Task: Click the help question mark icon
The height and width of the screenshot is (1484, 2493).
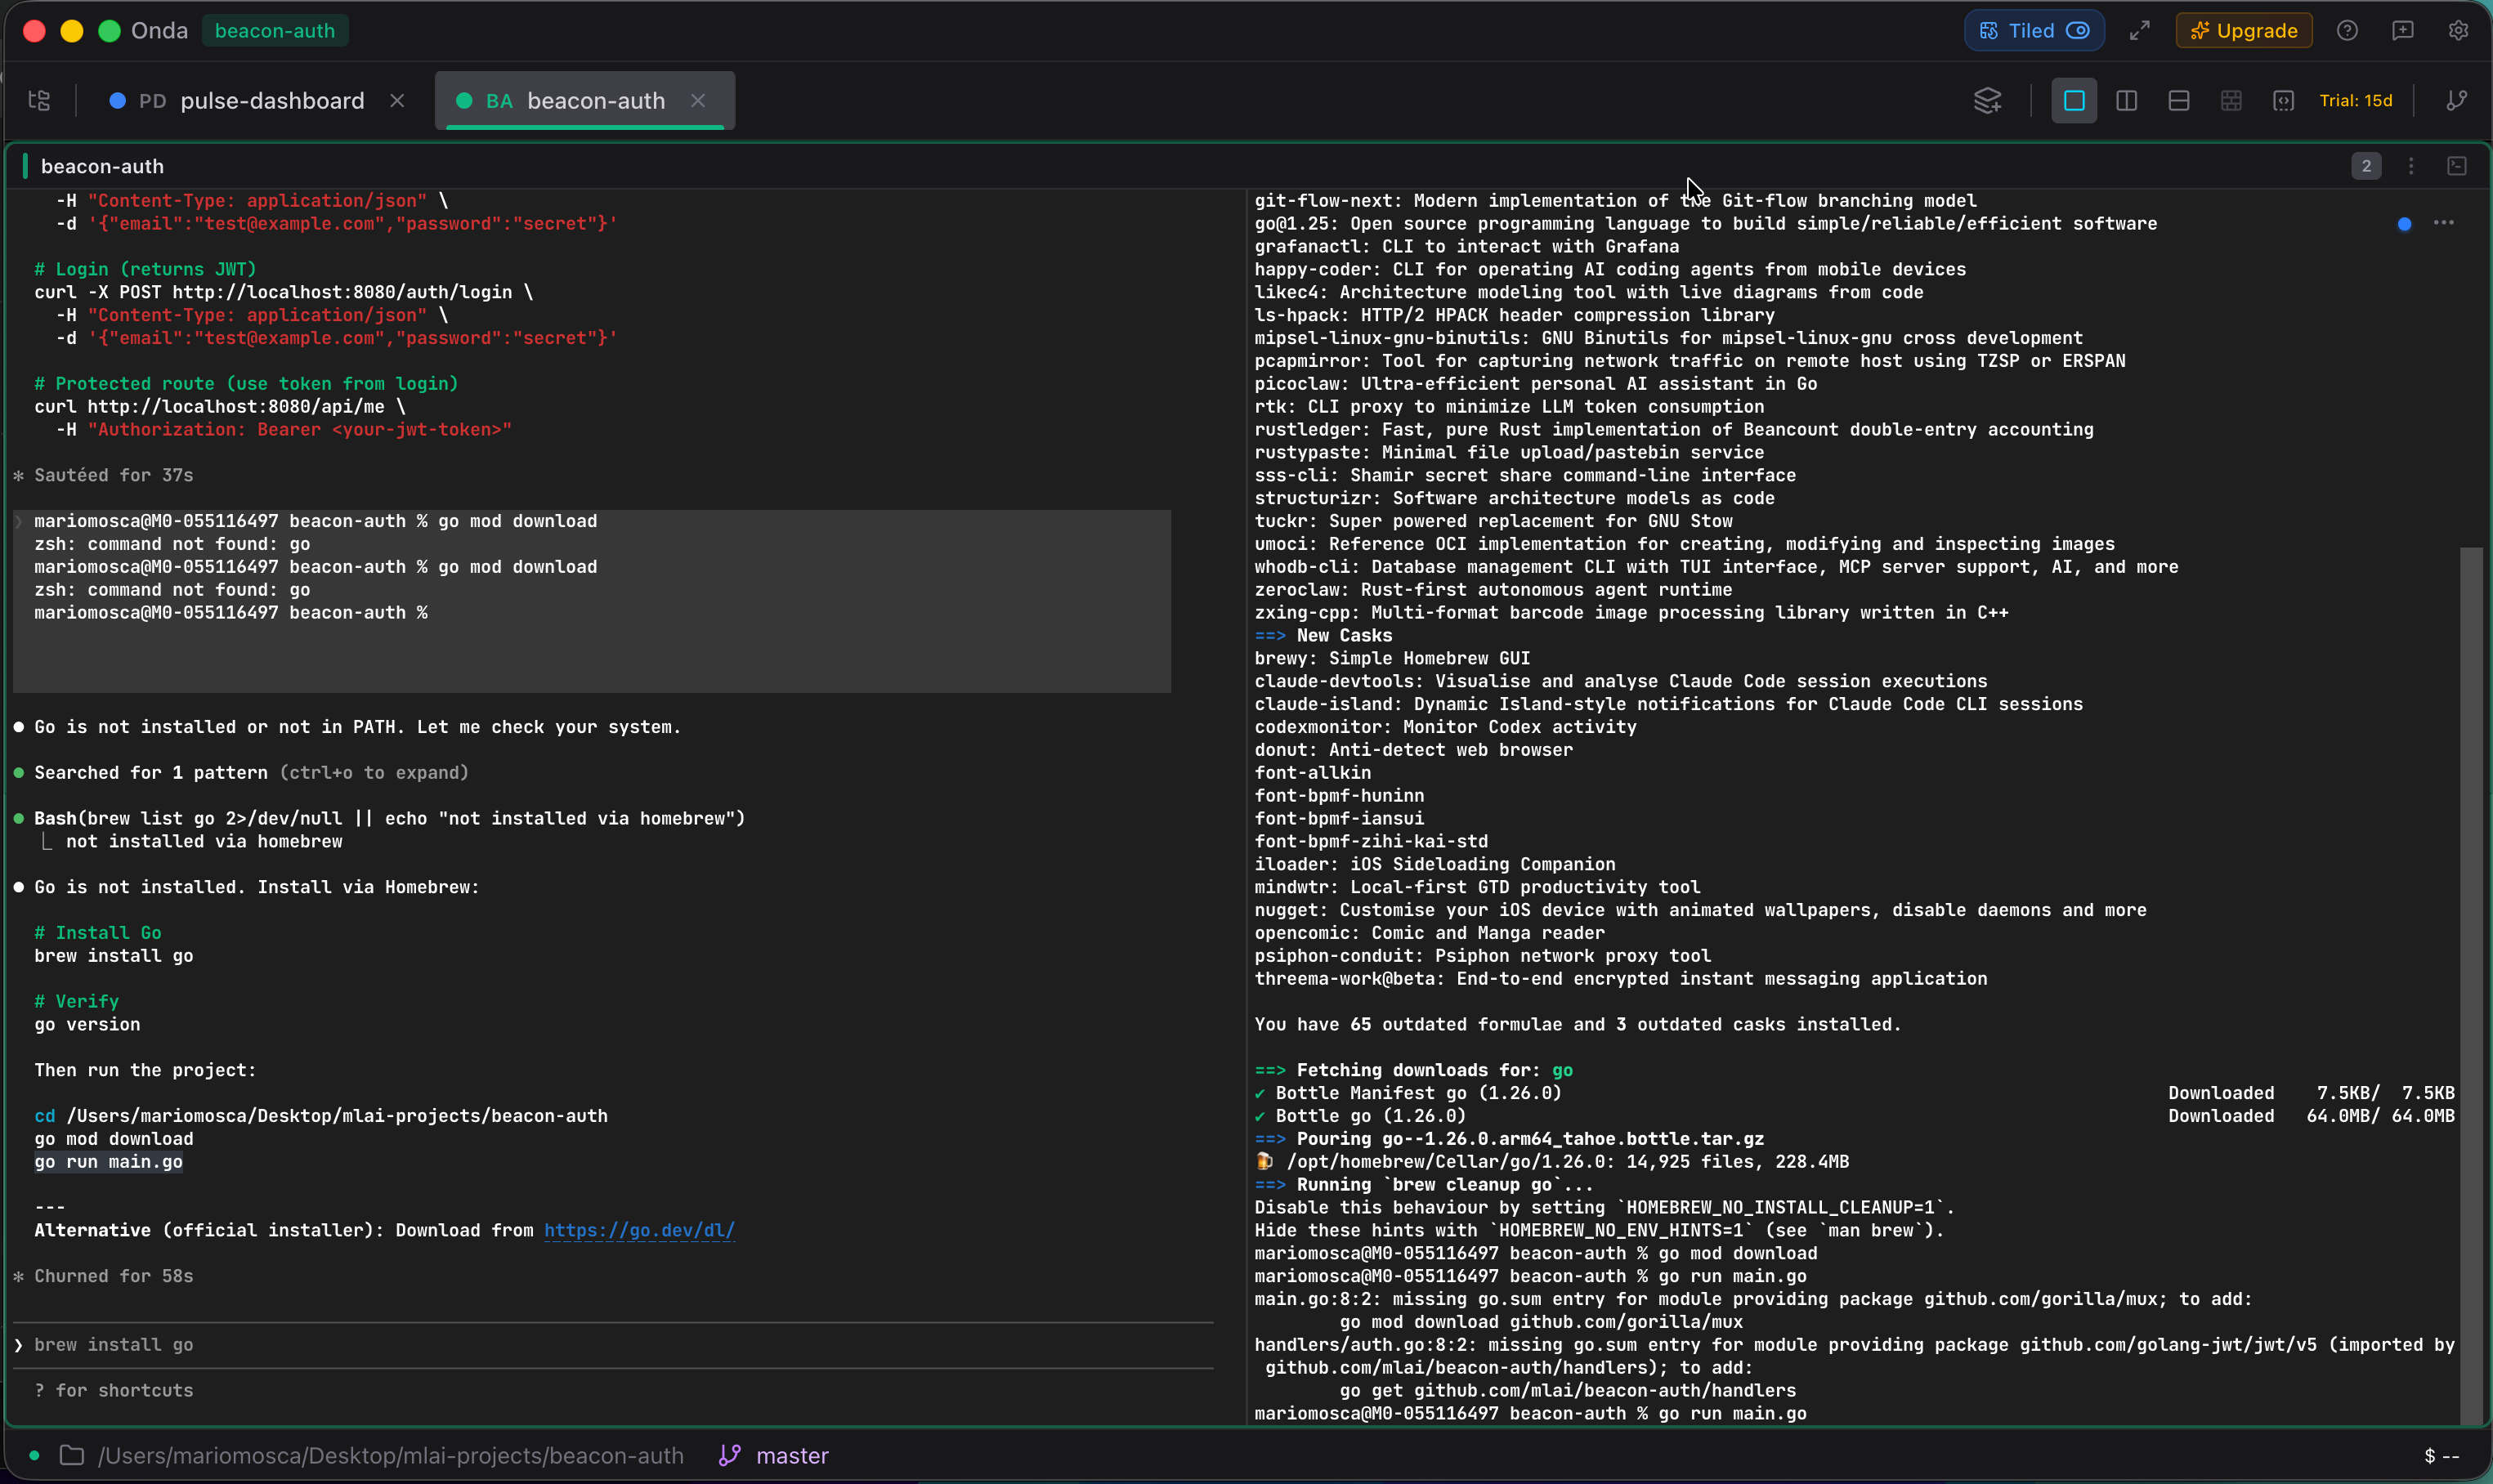Action: pos(2347,30)
